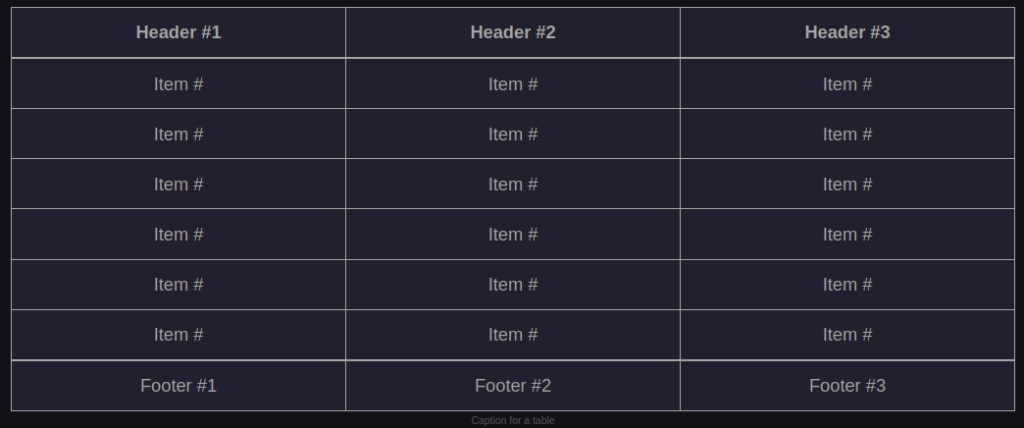The width and height of the screenshot is (1024, 428).
Task: Select fourth-row Item # in Header #3 column
Action: click(x=847, y=234)
